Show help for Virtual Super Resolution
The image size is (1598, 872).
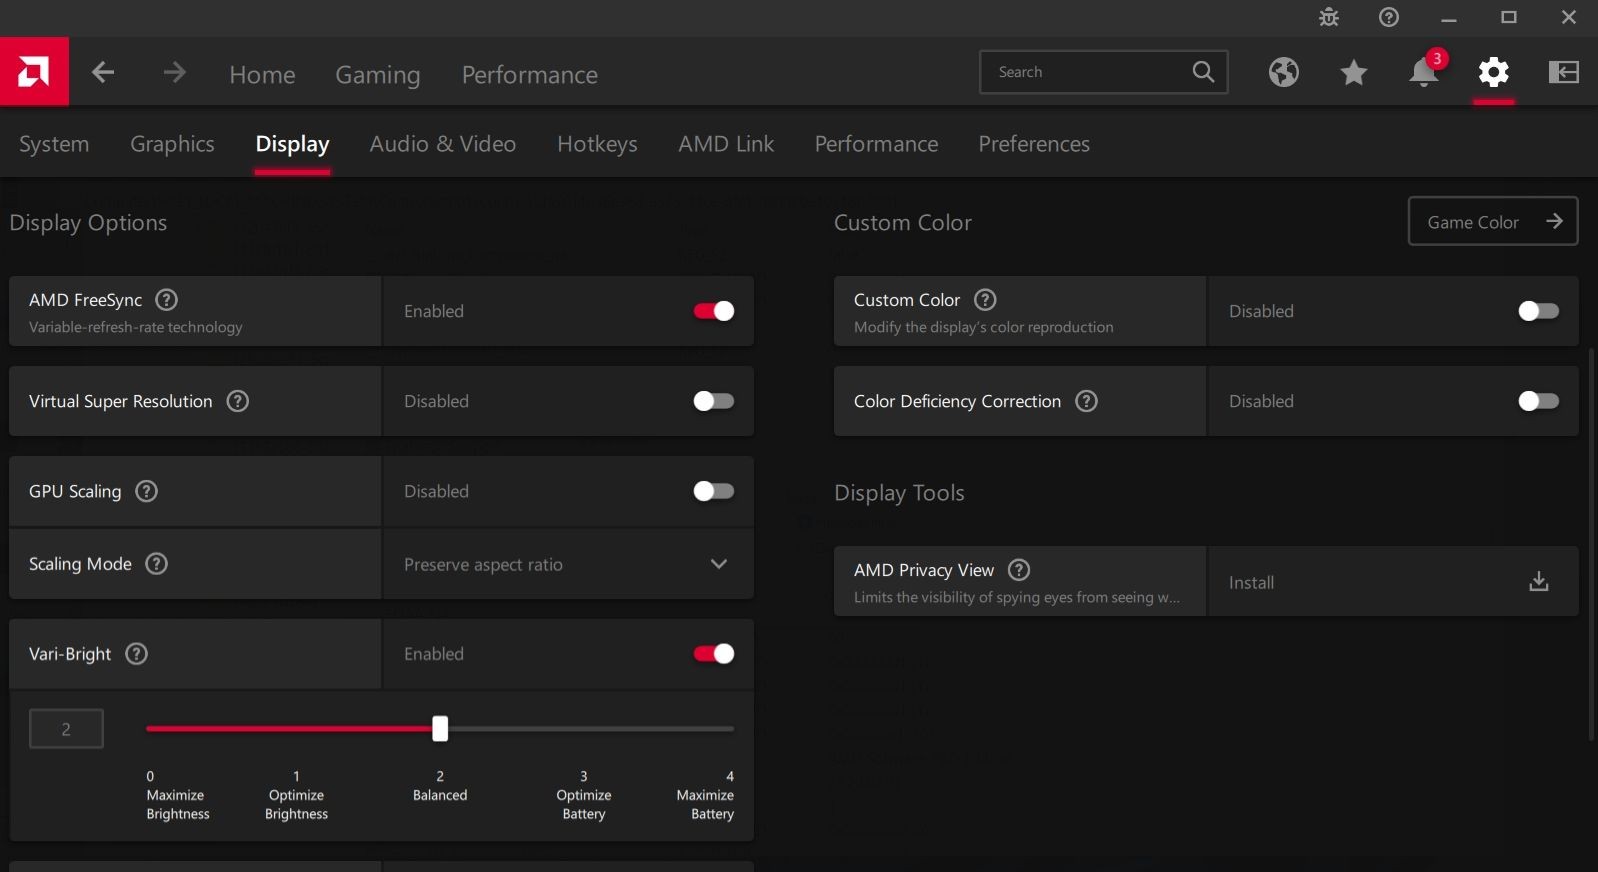click(x=237, y=401)
